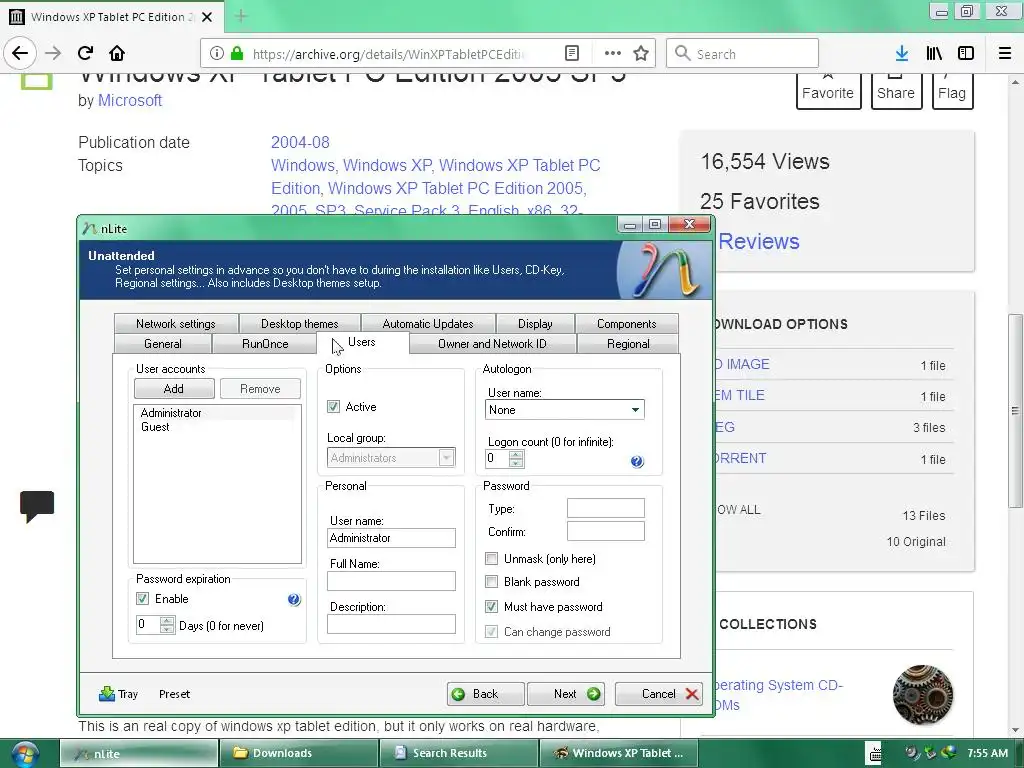The image size is (1024, 768).
Task: Click Cancel button in nLite
Action: click(659, 694)
